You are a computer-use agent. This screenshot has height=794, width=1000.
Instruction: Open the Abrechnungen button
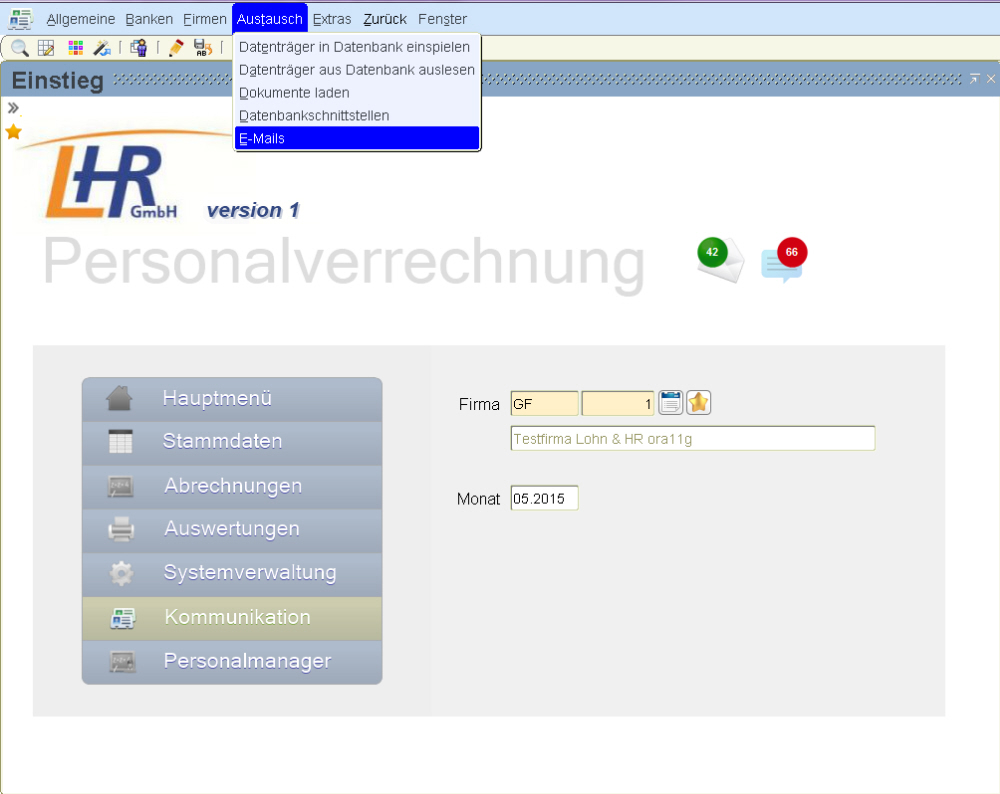pyautogui.click(x=232, y=487)
